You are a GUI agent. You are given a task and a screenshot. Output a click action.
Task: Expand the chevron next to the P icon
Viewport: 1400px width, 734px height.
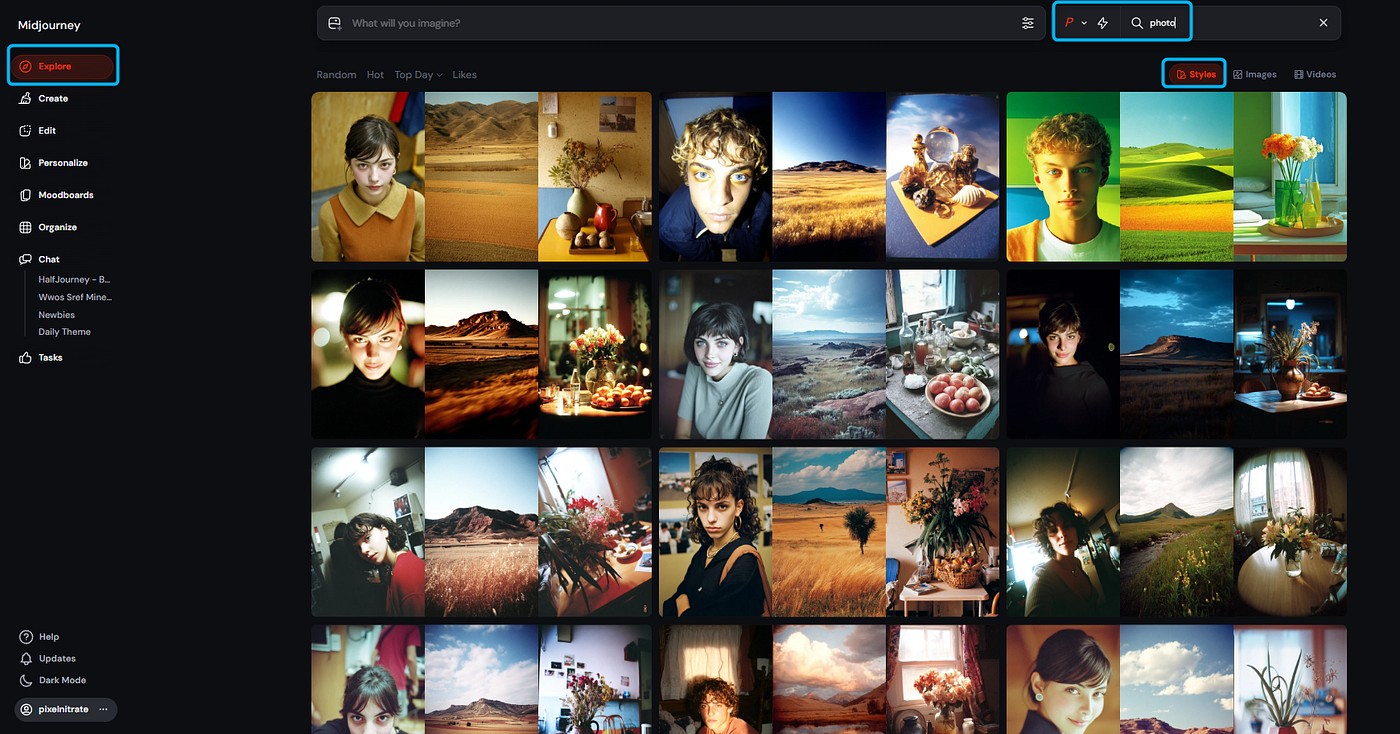[x=1085, y=22]
